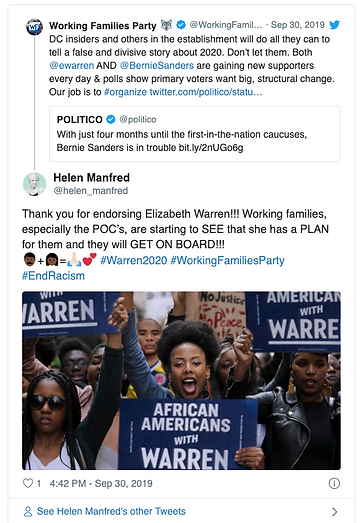Open the quoted POLITICO tweet card
The width and height of the screenshot is (360, 523).
tap(195, 134)
